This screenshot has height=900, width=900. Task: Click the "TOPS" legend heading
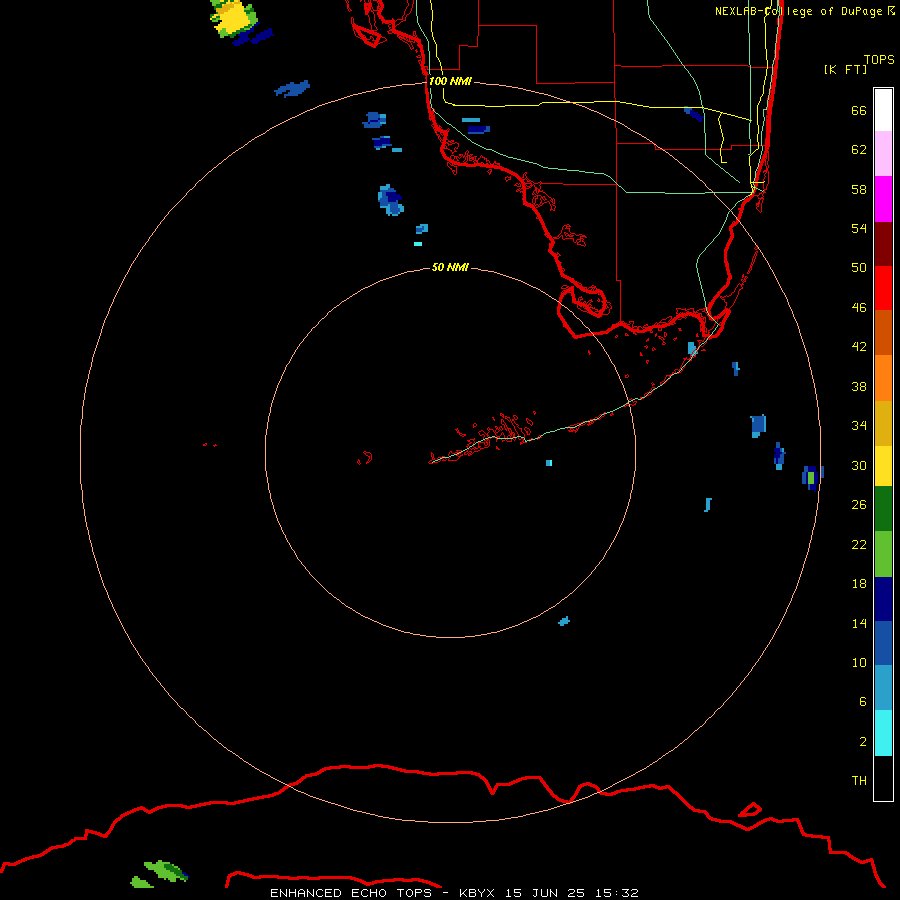click(x=879, y=59)
